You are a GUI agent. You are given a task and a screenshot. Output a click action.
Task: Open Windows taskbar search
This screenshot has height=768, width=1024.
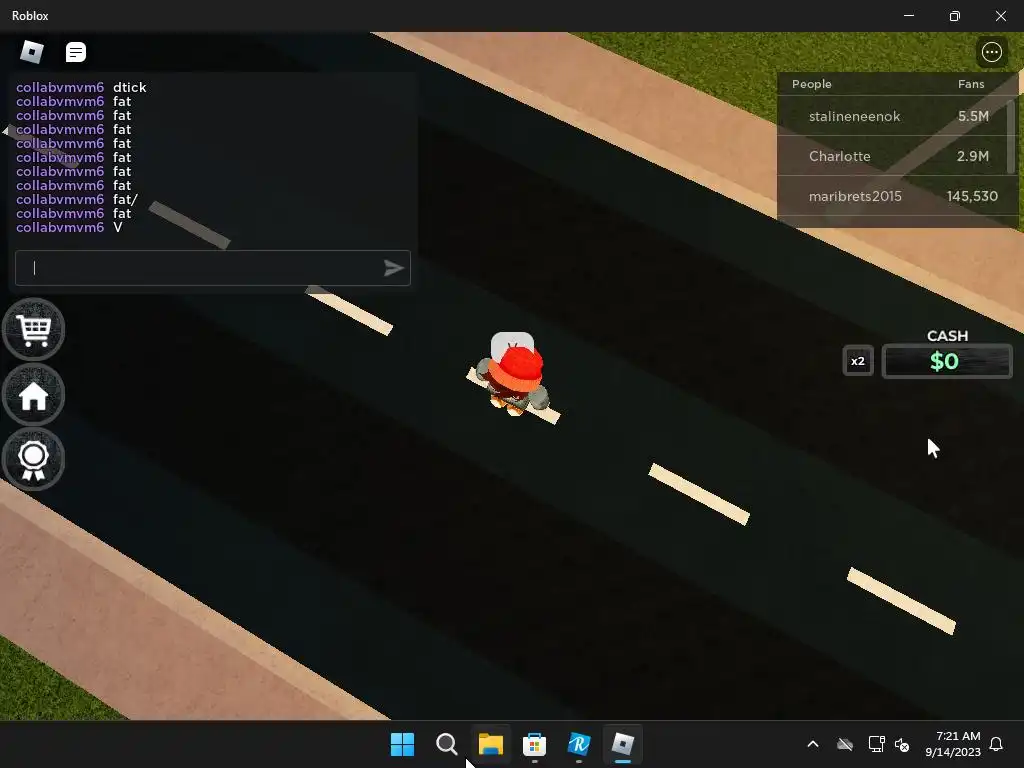447,744
